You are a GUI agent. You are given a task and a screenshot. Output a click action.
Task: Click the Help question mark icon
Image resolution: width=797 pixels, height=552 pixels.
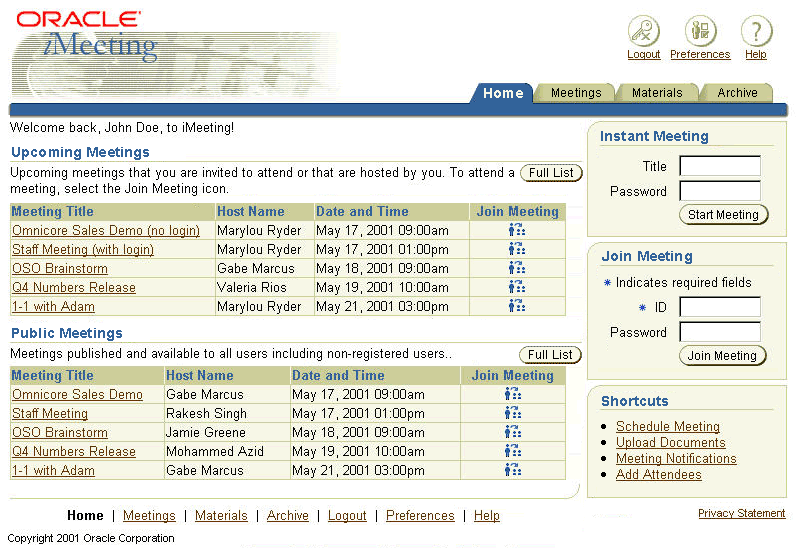point(756,31)
